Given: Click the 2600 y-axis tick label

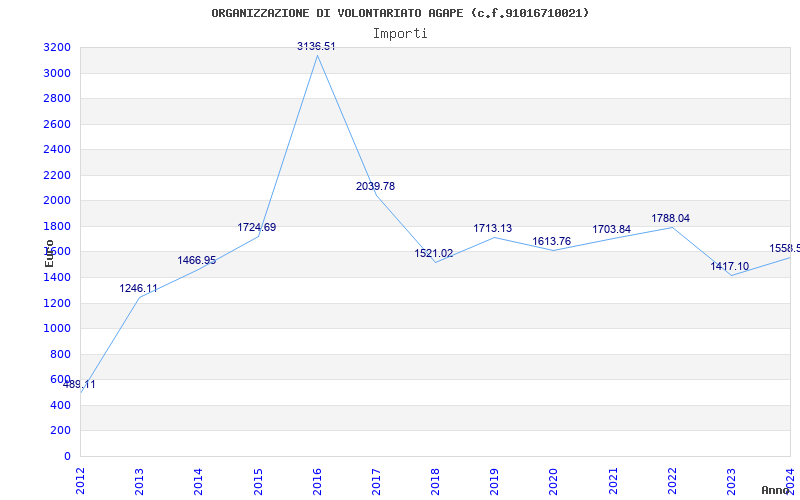Looking at the screenshot, I should [57, 124].
